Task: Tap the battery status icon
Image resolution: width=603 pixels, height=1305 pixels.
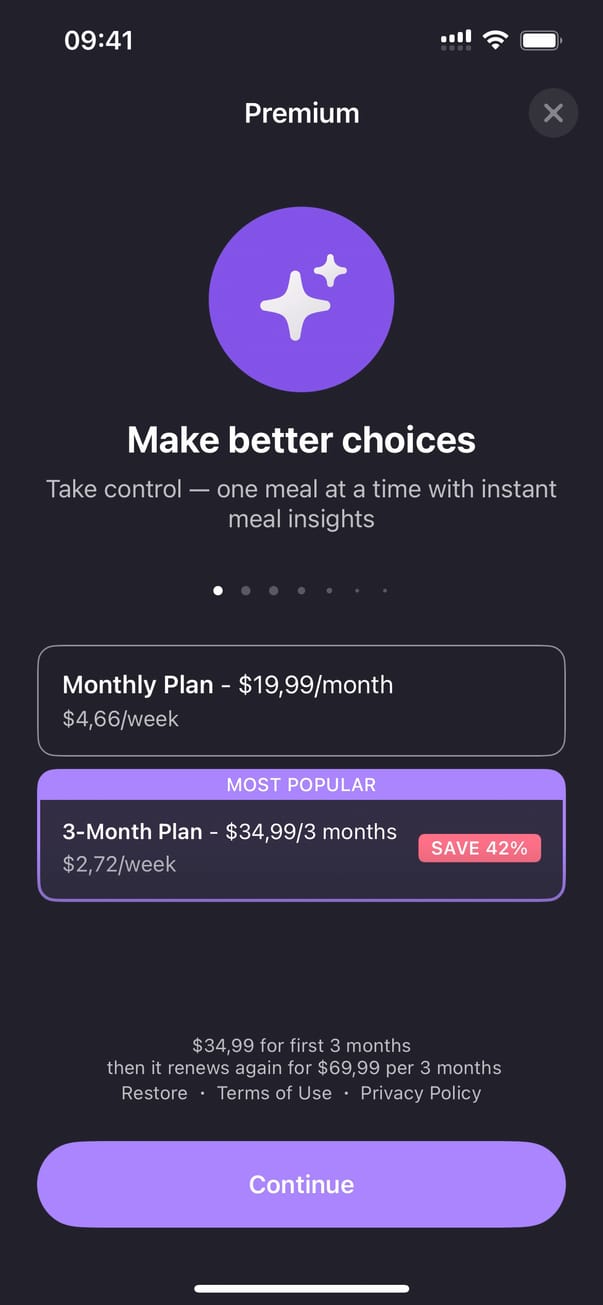Action: [541, 40]
